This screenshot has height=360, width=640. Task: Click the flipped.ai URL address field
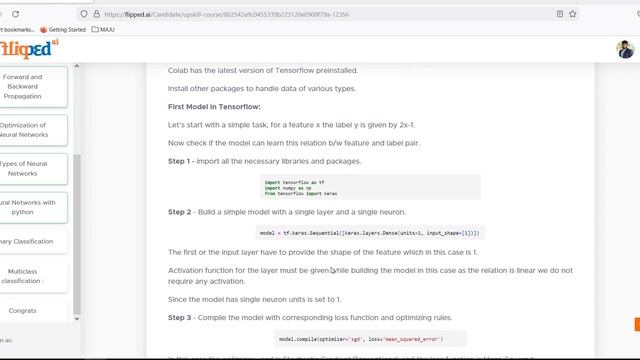coord(327,14)
